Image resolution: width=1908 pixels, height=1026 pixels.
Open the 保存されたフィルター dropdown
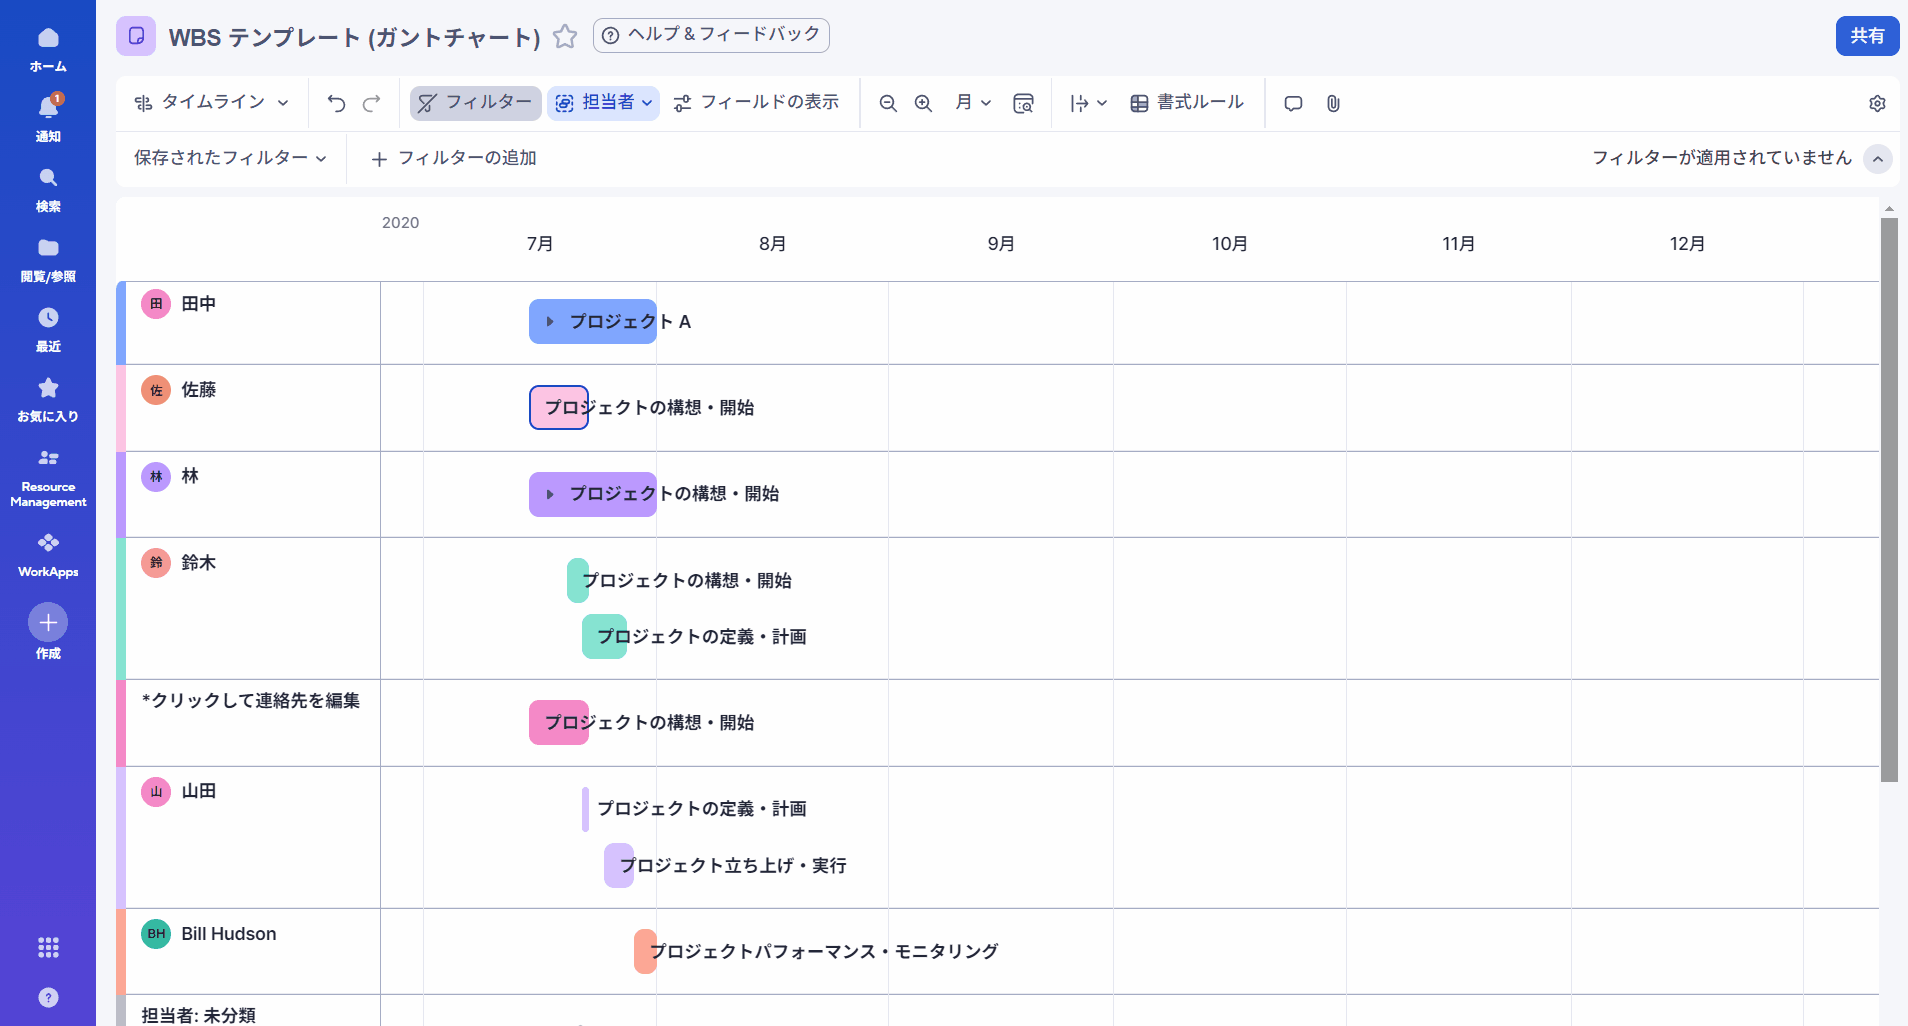click(x=228, y=158)
